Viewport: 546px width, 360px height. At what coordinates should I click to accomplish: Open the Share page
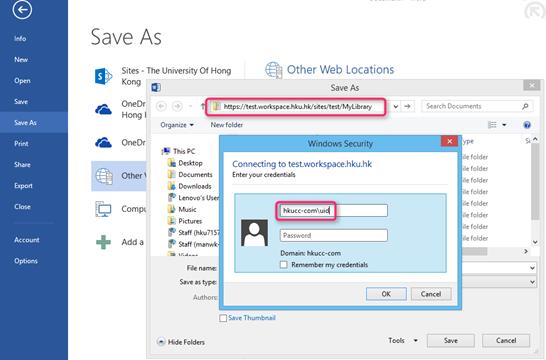click(22, 164)
